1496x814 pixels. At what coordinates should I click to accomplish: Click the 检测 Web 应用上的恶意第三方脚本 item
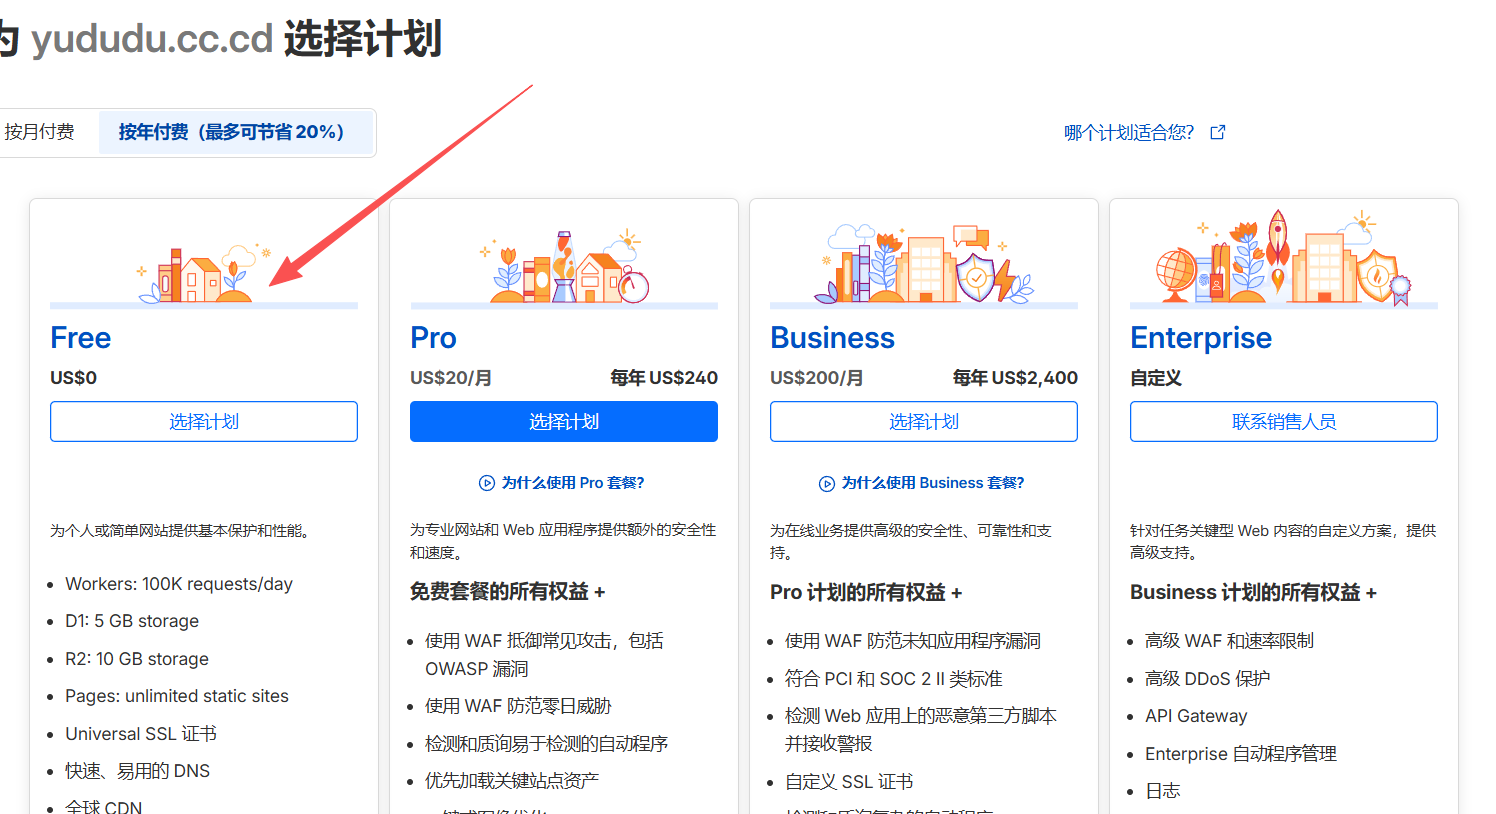pyautogui.click(x=921, y=730)
